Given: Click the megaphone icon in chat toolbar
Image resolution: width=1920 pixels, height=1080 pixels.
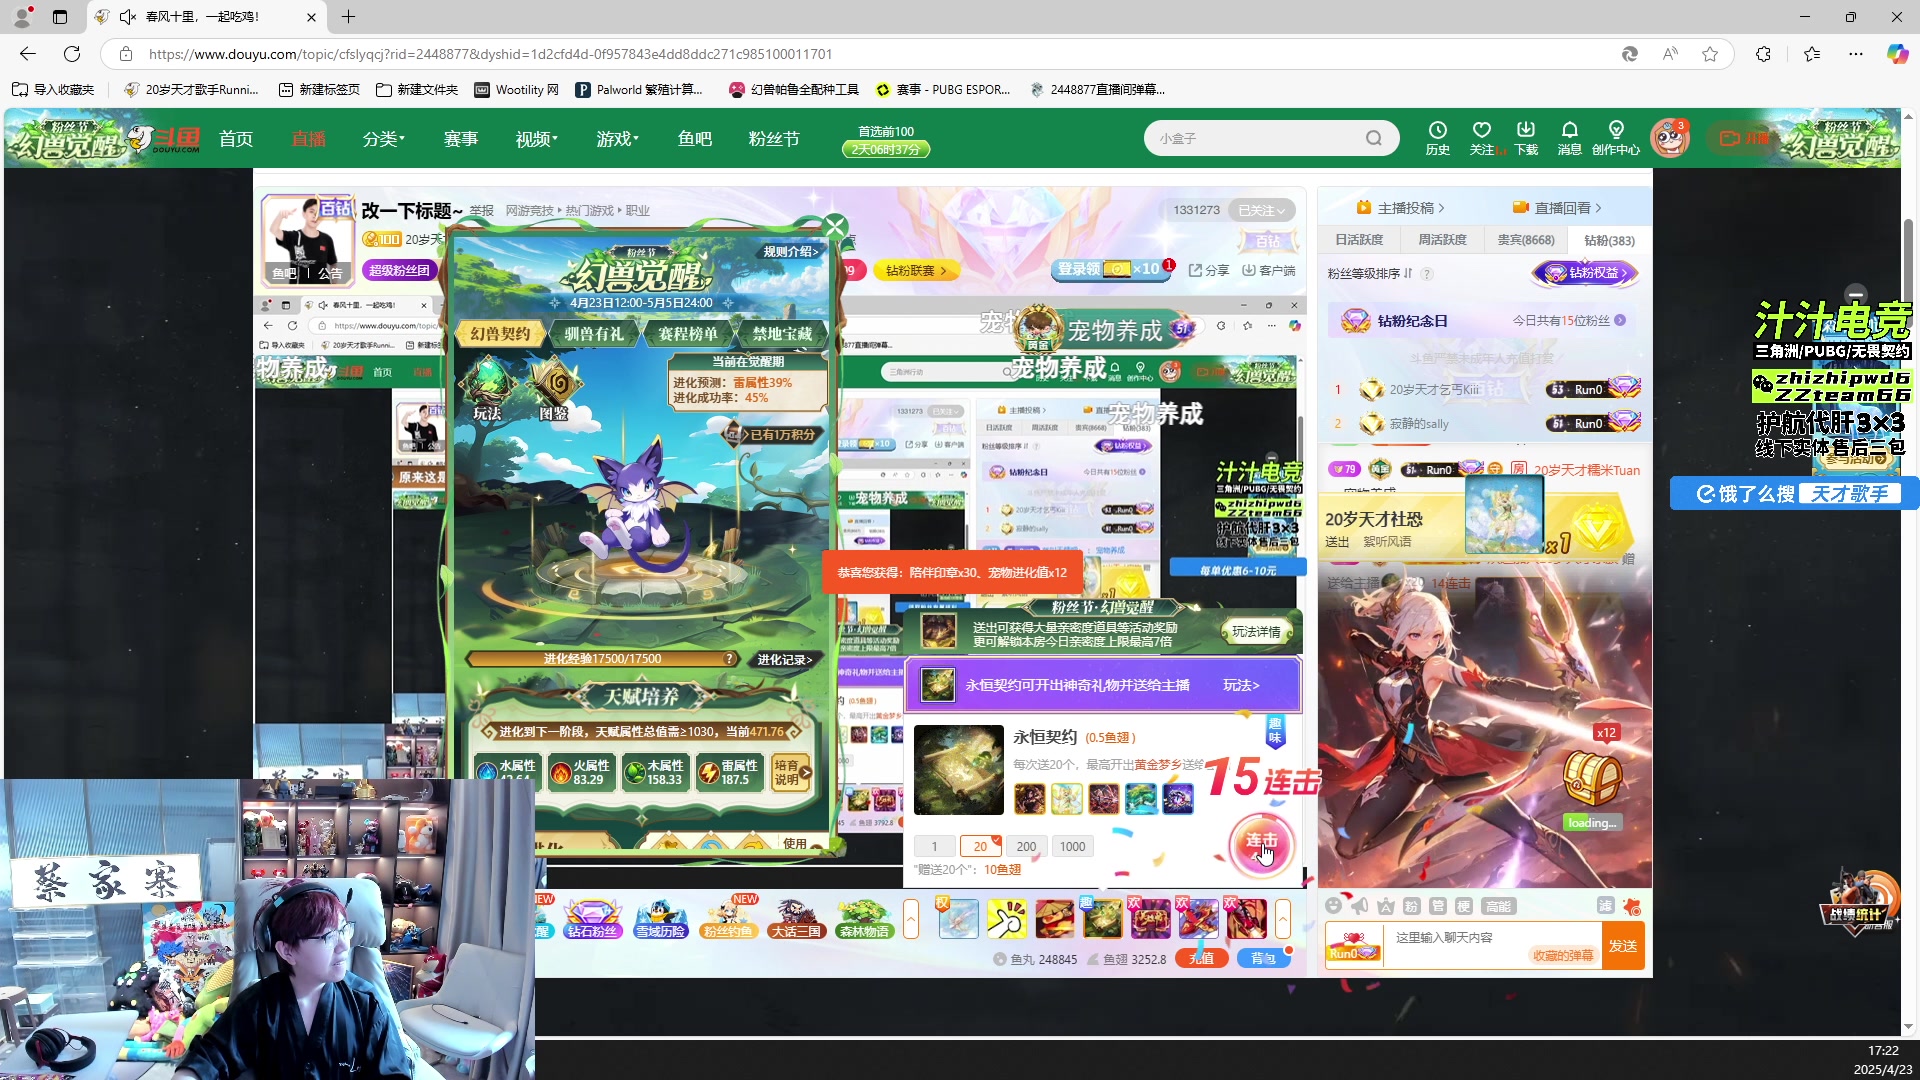Looking at the screenshot, I should tap(1359, 906).
